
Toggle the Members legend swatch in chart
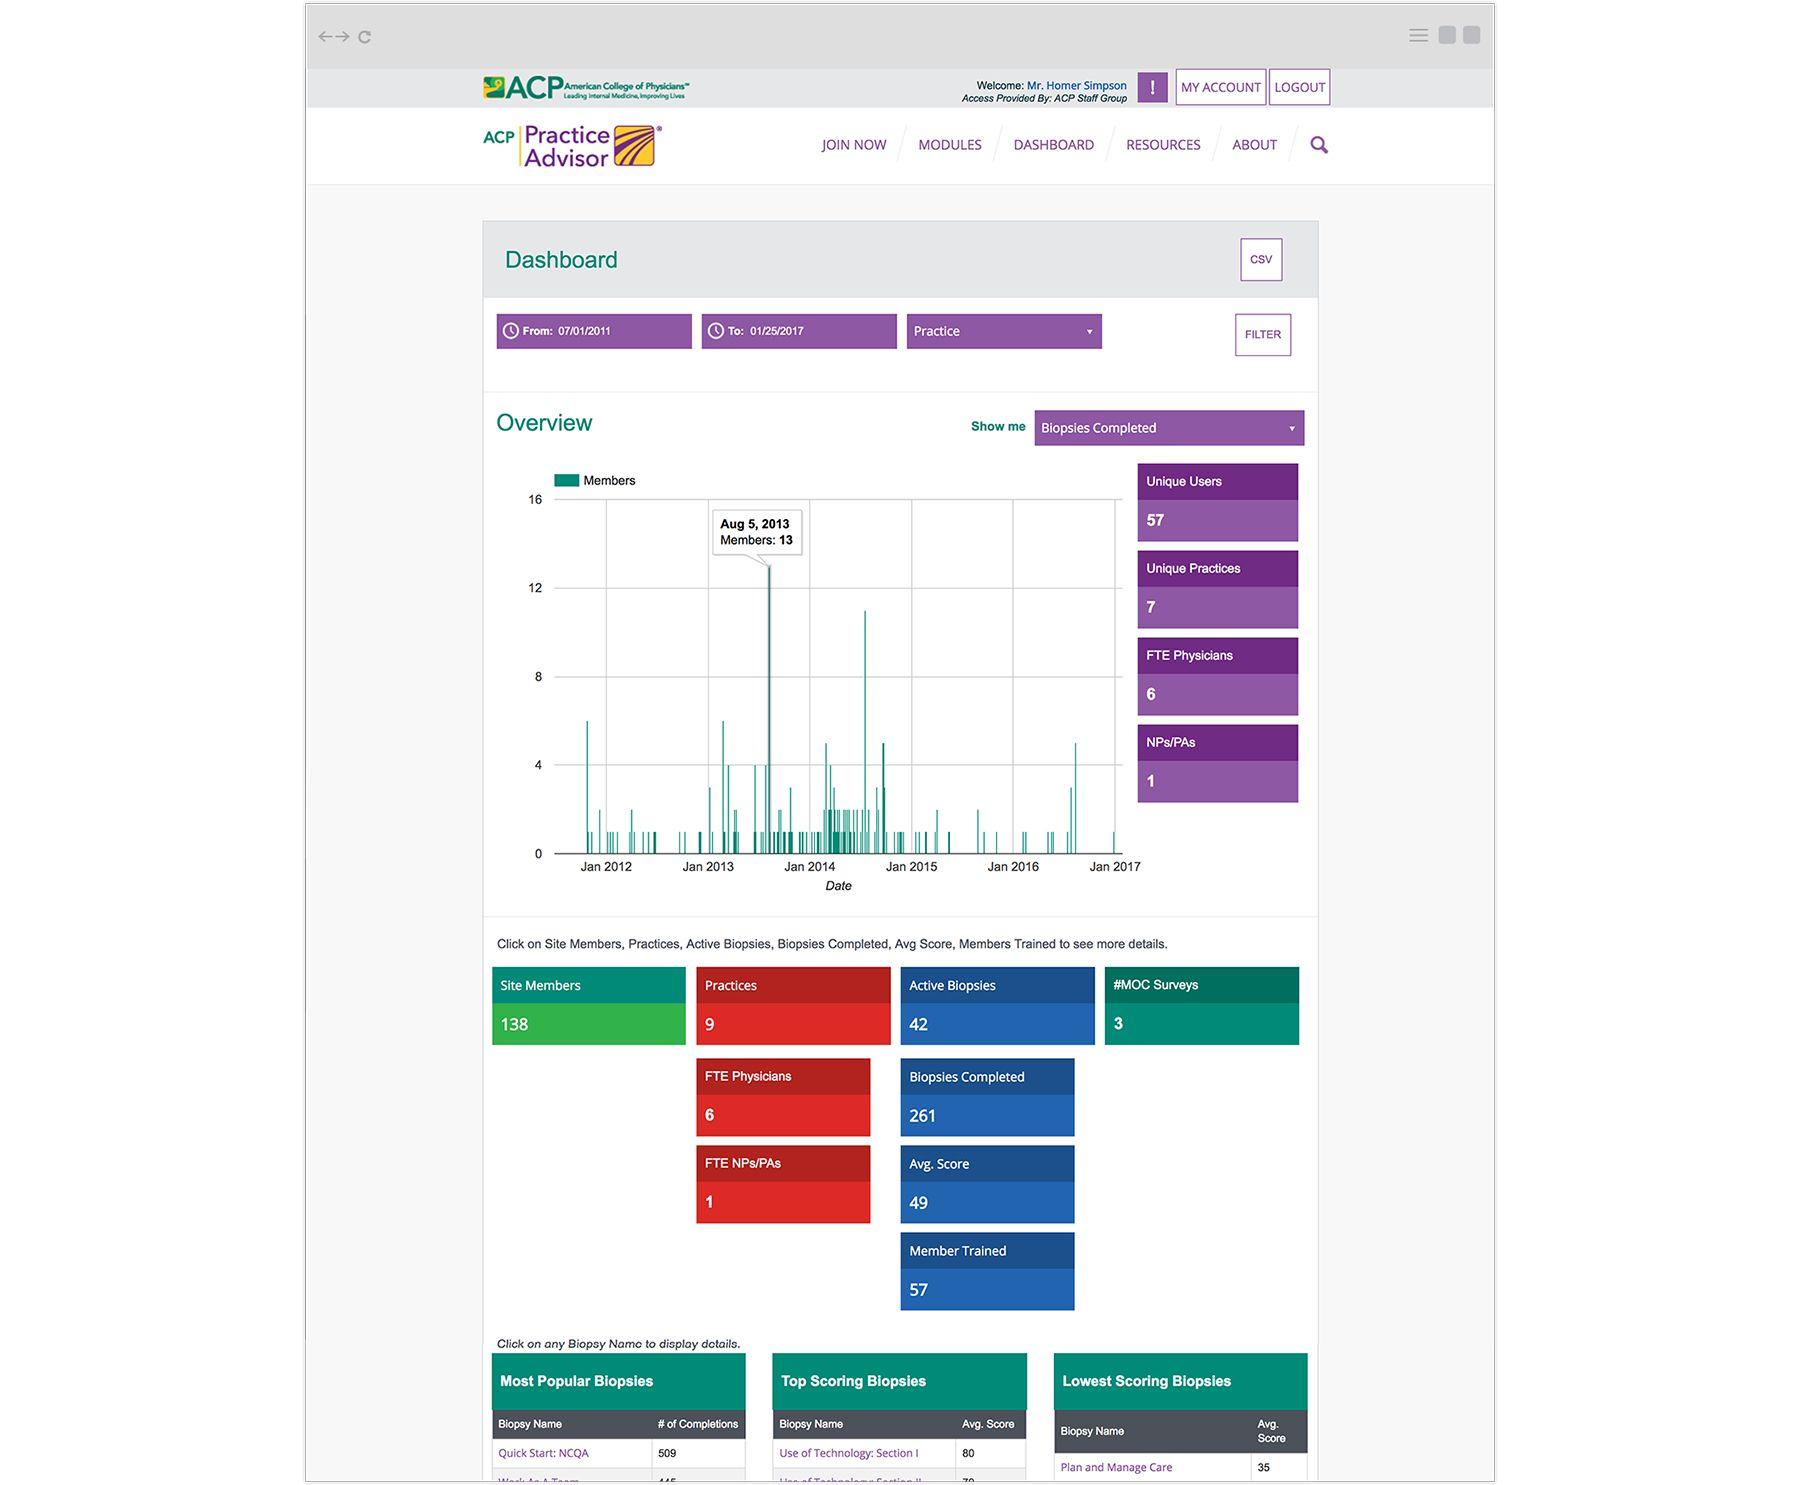coord(567,481)
